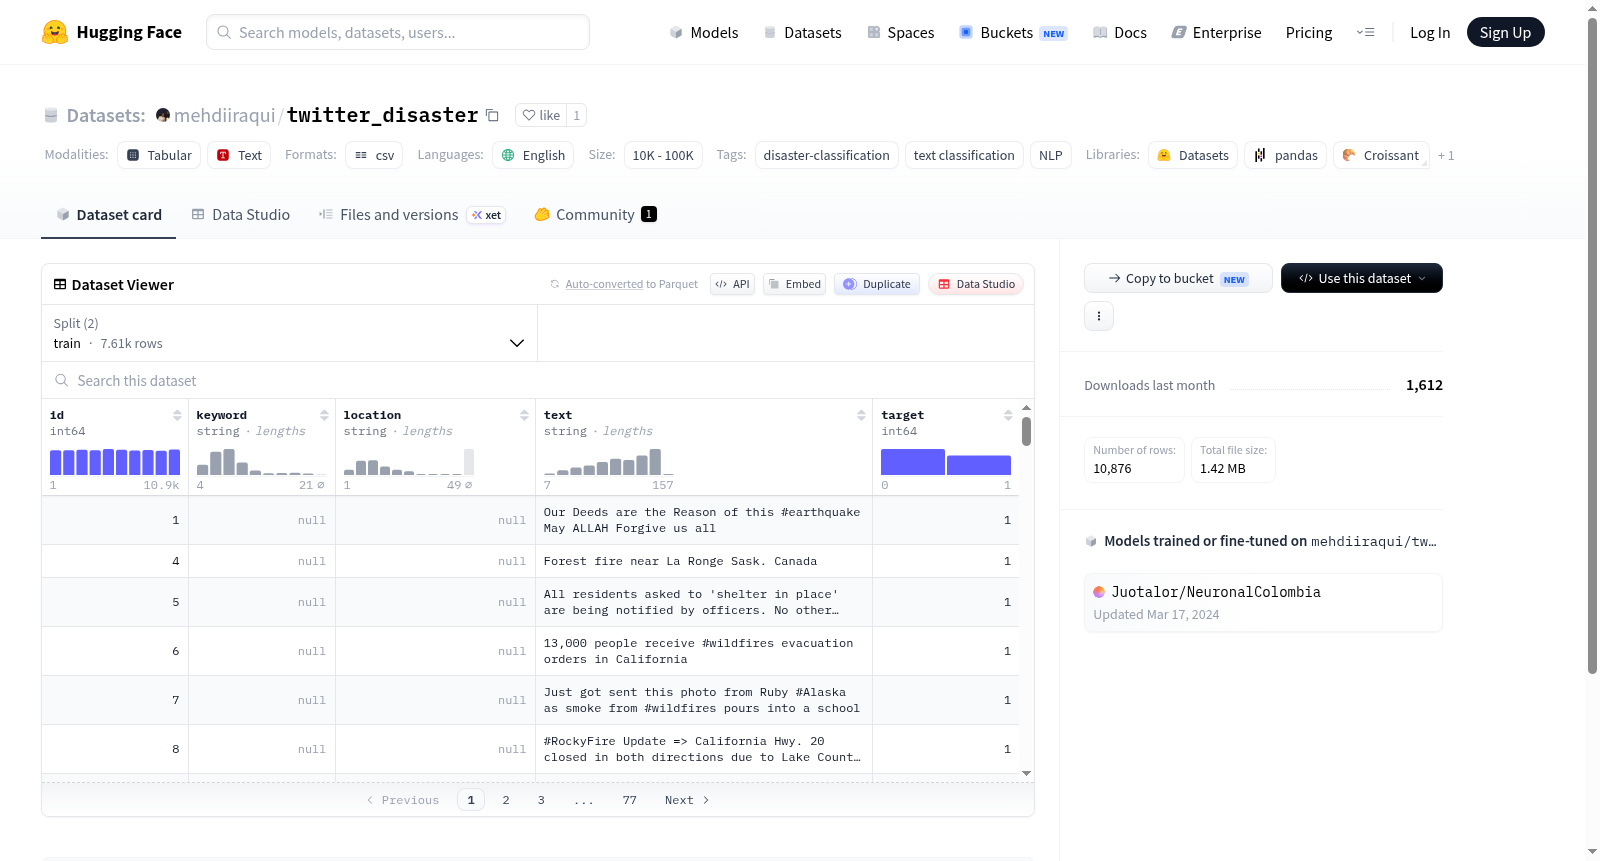Click the Hugging Face logo icon

pyautogui.click(x=55, y=32)
